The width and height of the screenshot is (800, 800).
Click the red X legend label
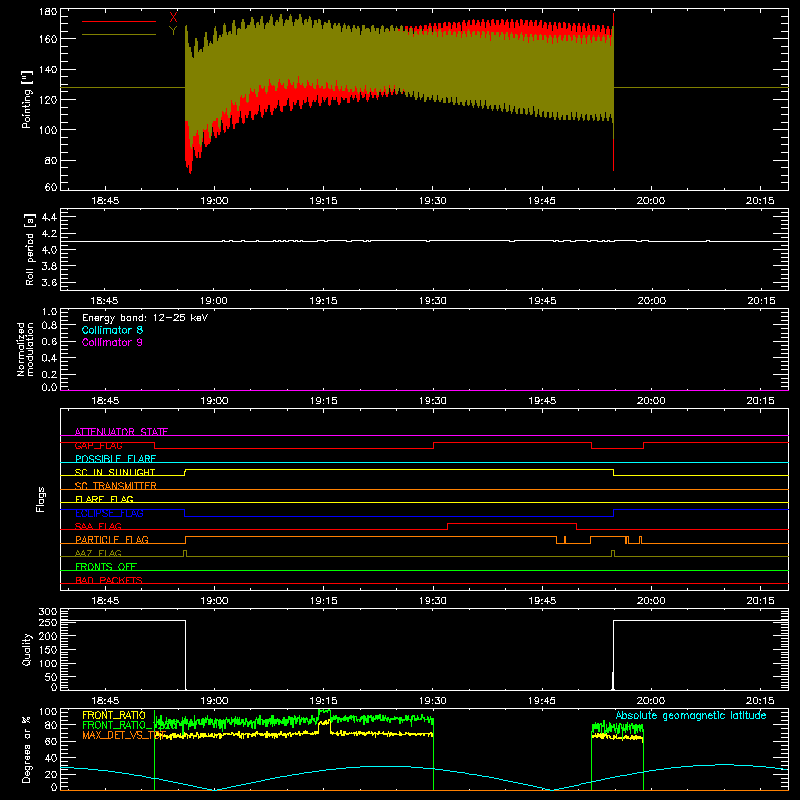[x=173, y=17]
